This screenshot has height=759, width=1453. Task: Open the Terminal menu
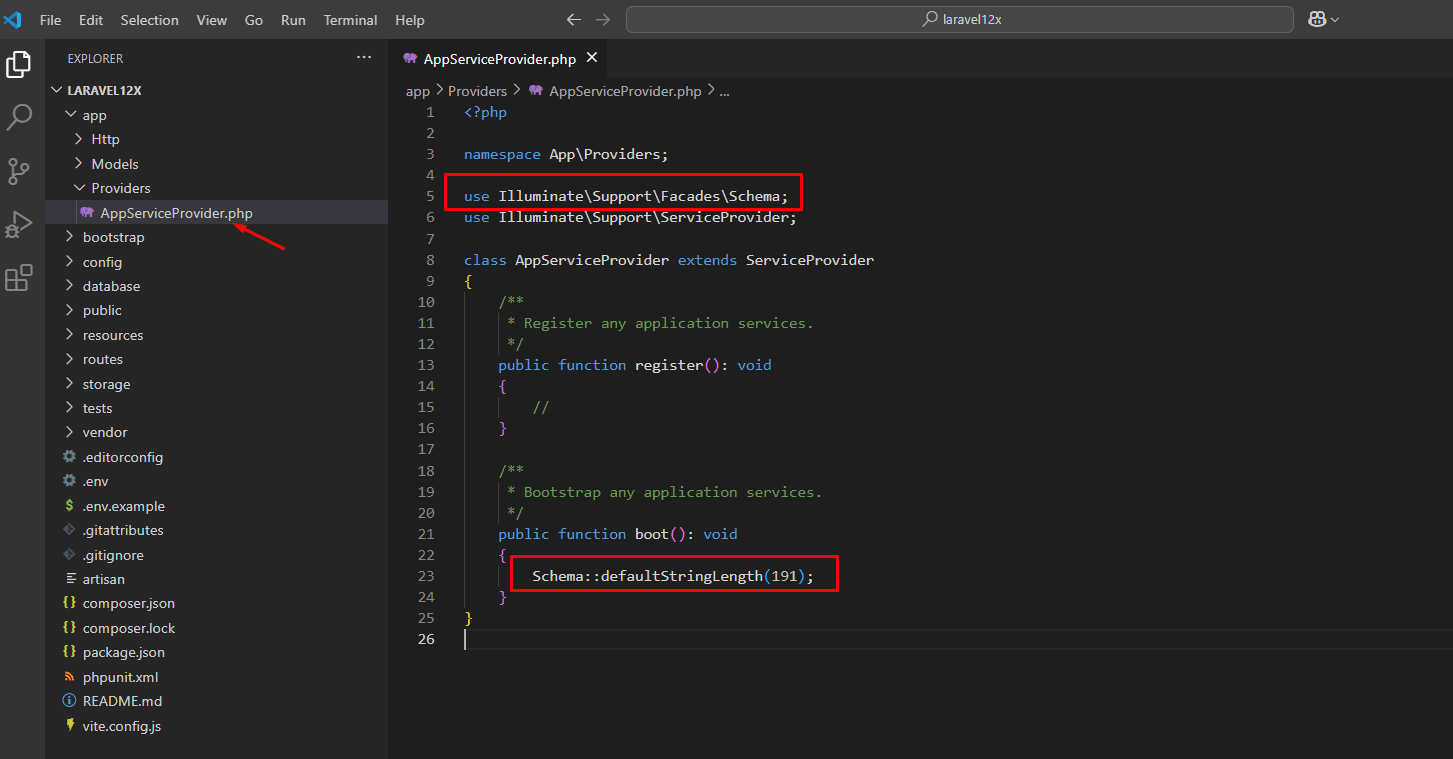point(350,20)
